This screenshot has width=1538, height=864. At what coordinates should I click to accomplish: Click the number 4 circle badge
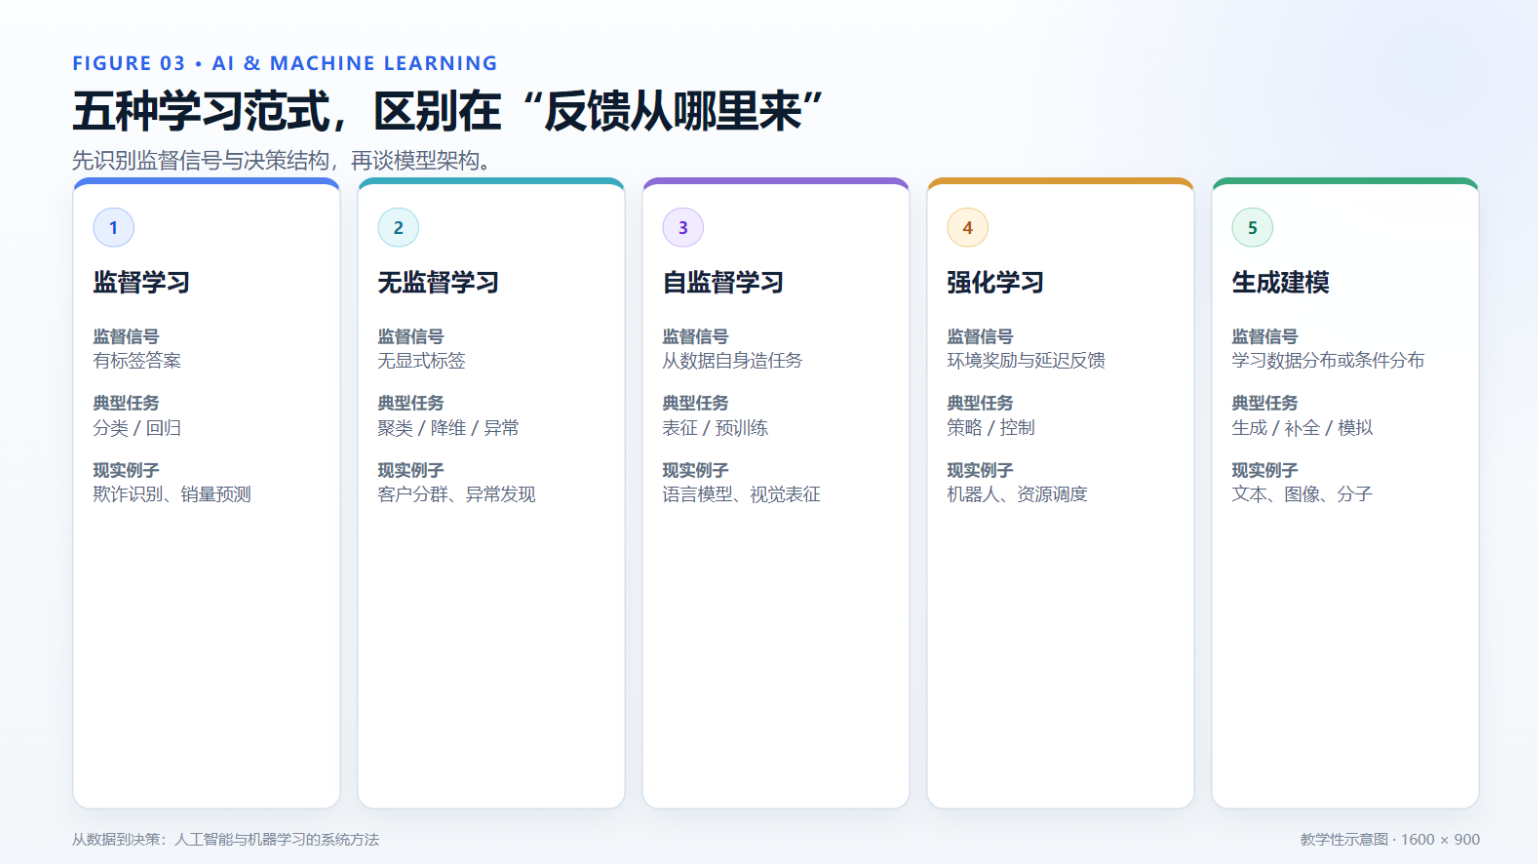click(x=967, y=227)
